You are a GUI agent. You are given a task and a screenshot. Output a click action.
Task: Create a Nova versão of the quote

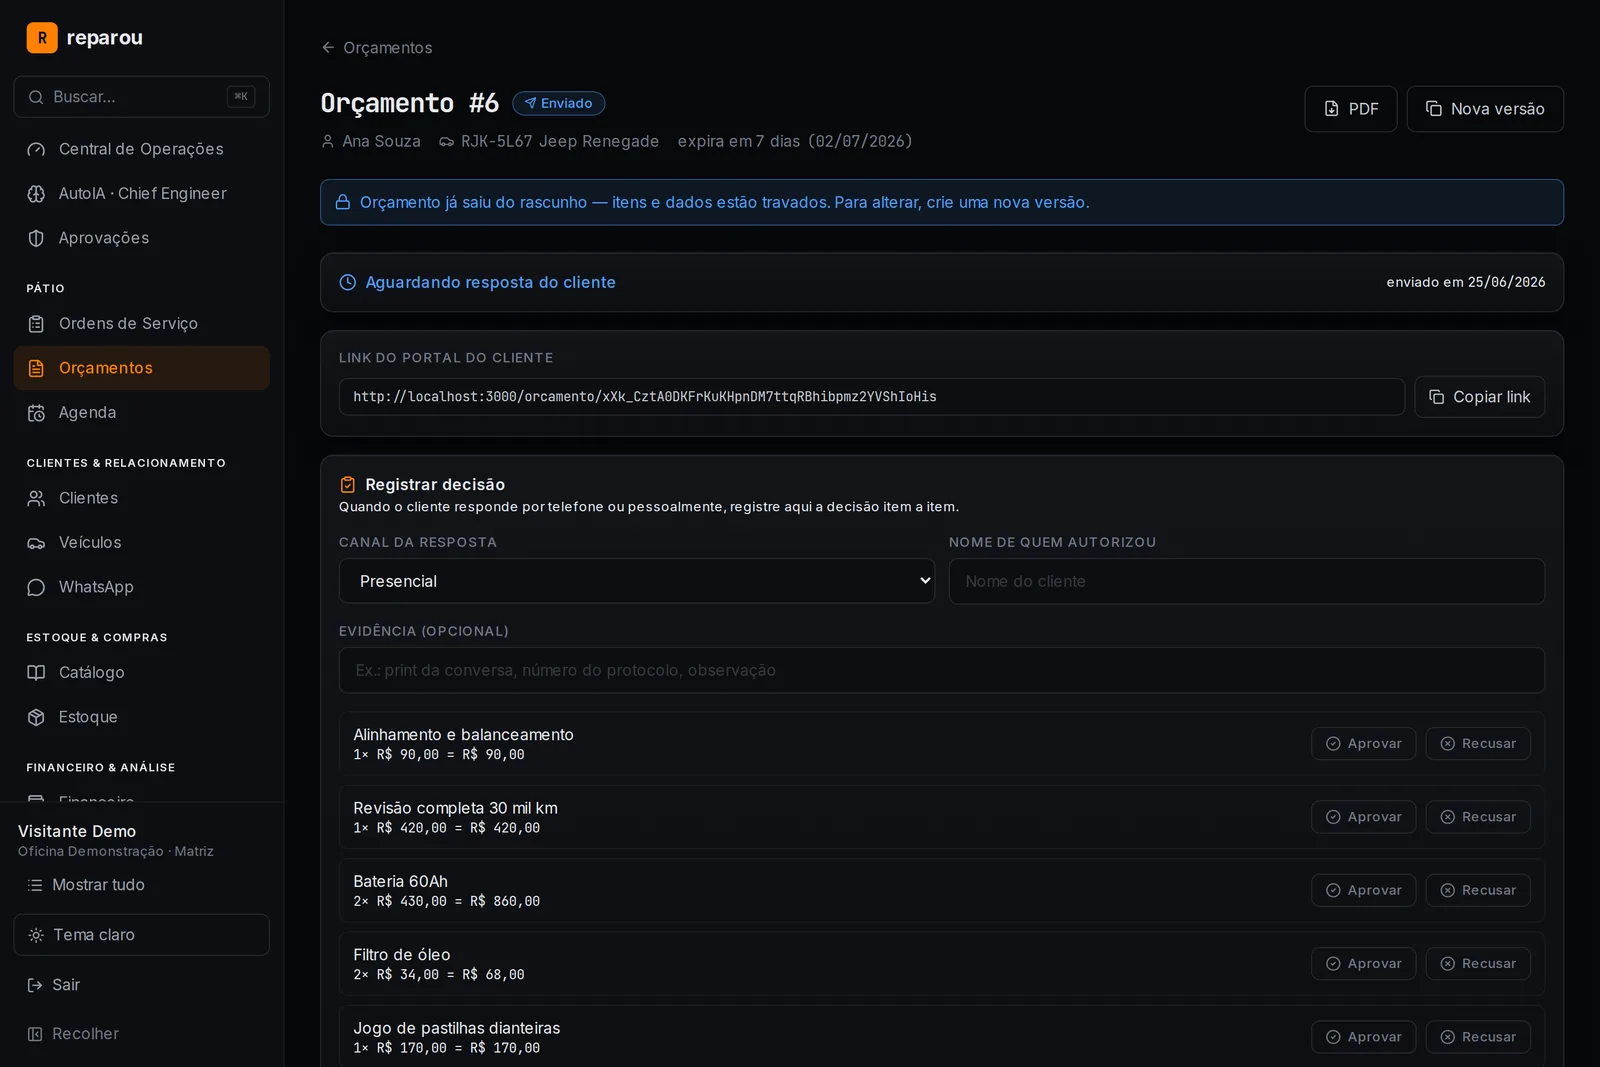pyautogui.click(x=1485, y=109)
